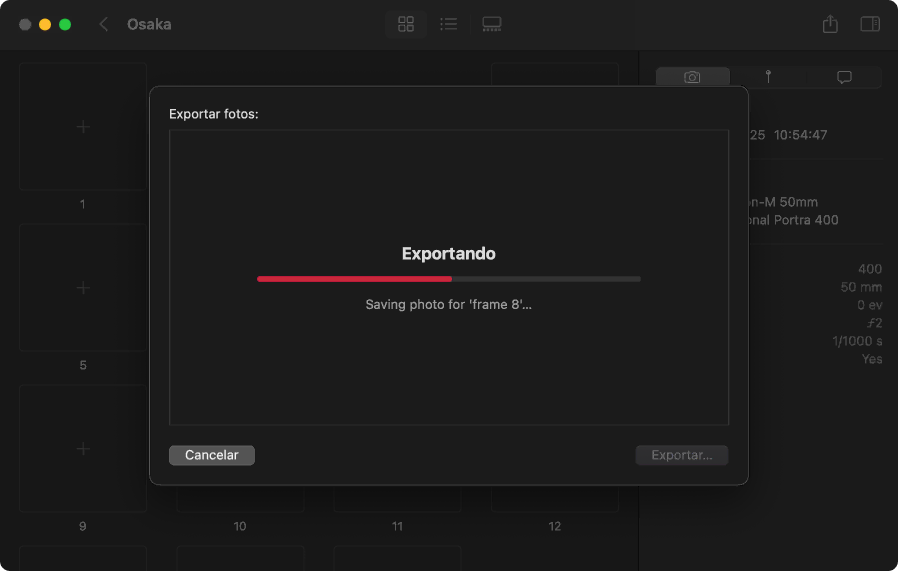Screen dimensions: 898x571
Task: Open the camera info tab
Action: point(692,77)
